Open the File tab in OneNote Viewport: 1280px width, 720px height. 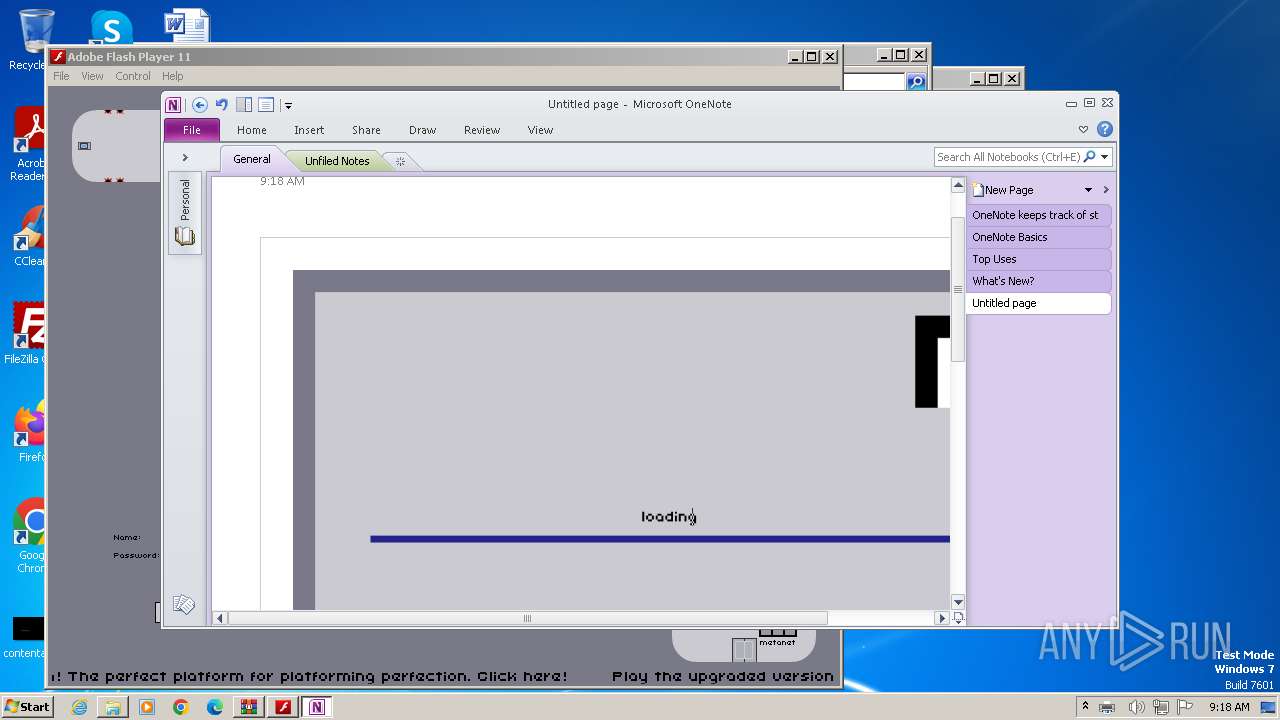pyautogui.click(x=192, y=130)
